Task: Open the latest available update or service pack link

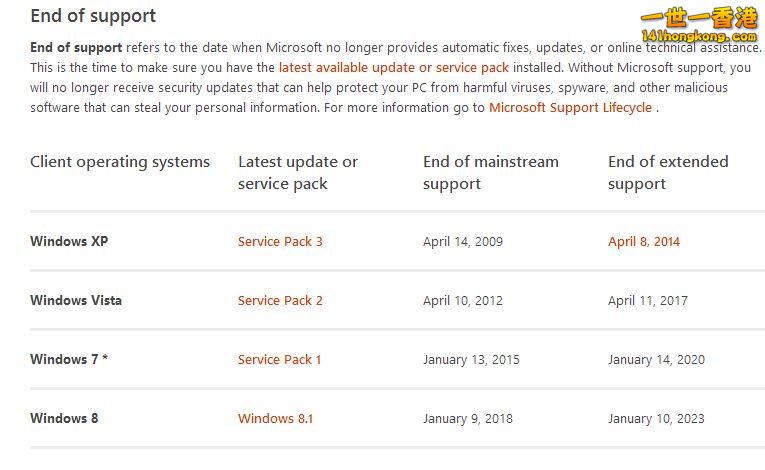Action: 393,68
